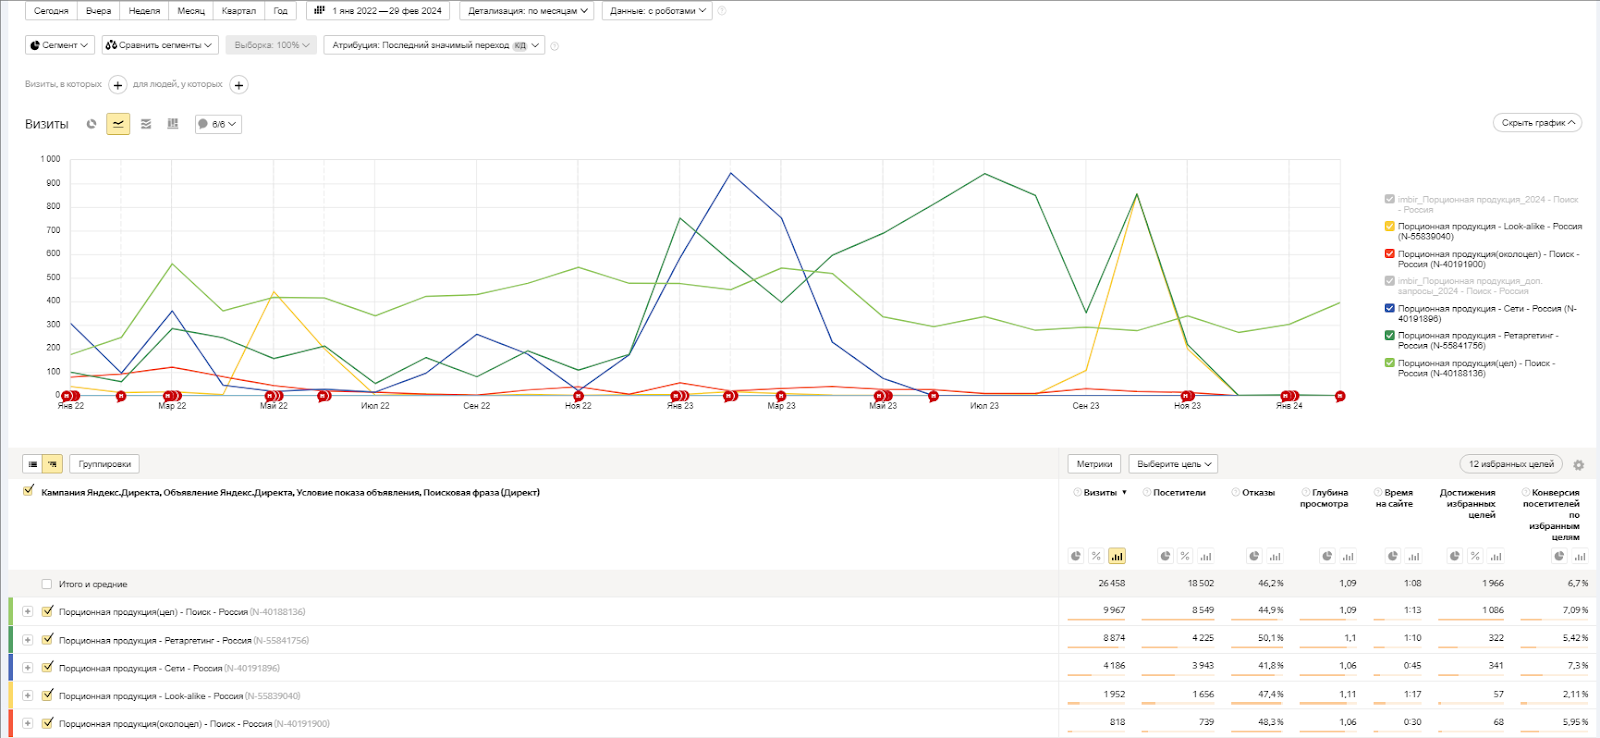
Task: Expand the Порционная продукция Look-alike row
Action: tap(27, 695)
